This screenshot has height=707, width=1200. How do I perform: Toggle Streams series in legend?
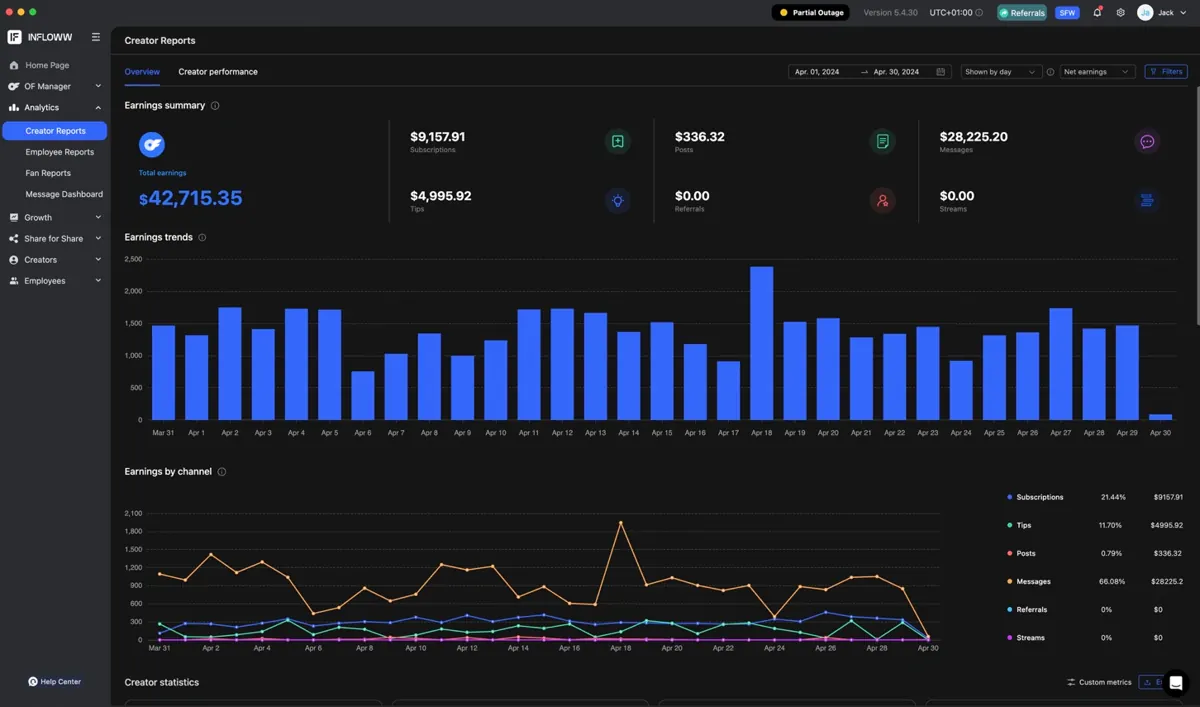[x=1026, y=637]
